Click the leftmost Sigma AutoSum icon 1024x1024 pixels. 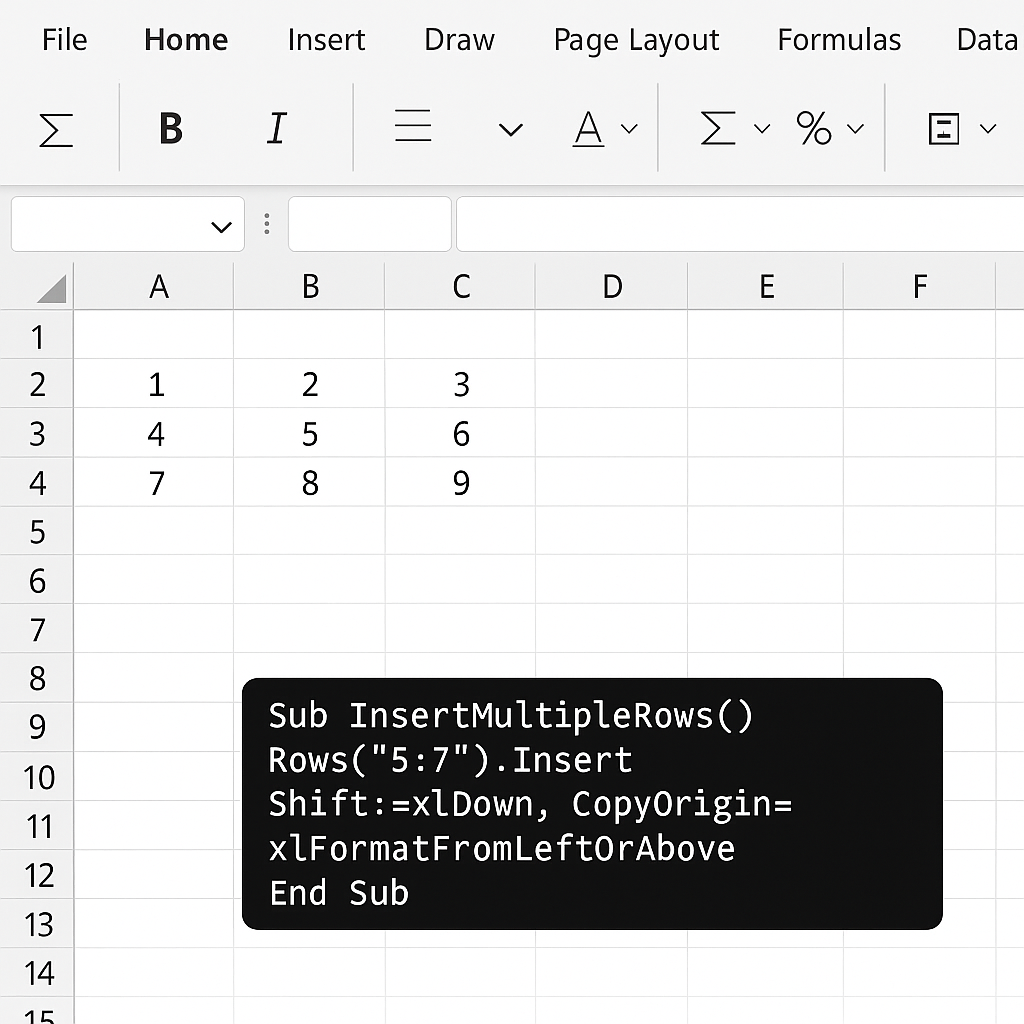(56, 130)
